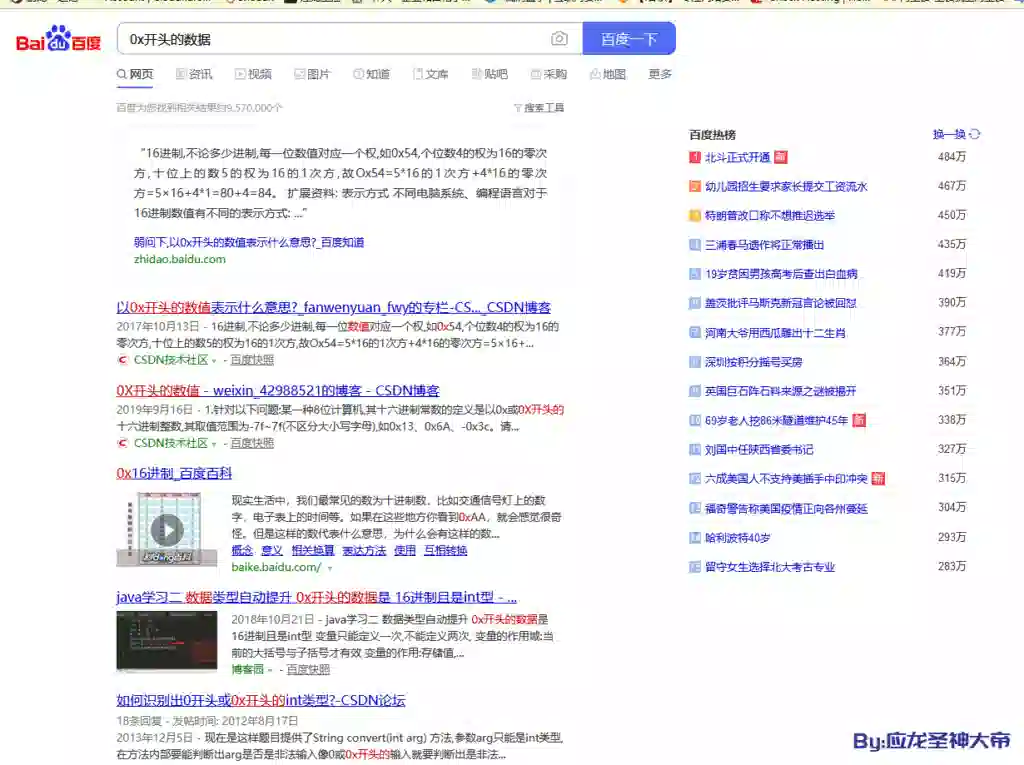Screen dimensions: 1024x765
Task: Open hot topic 河南大爷用西瓜雕出十二生肖
Action: pyautogui.click(x=775, y=333)
